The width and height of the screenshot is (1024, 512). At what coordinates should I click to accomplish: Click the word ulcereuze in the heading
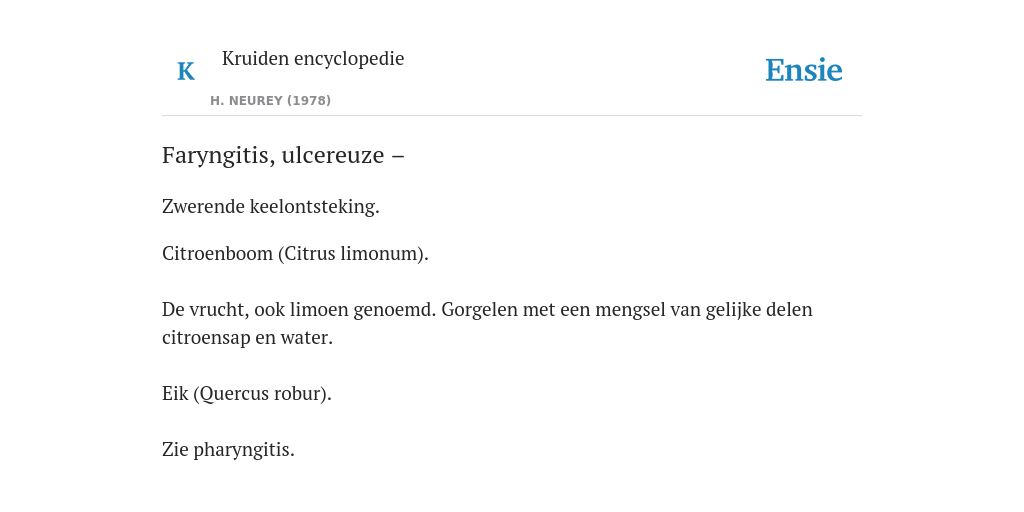pos(332,155)
